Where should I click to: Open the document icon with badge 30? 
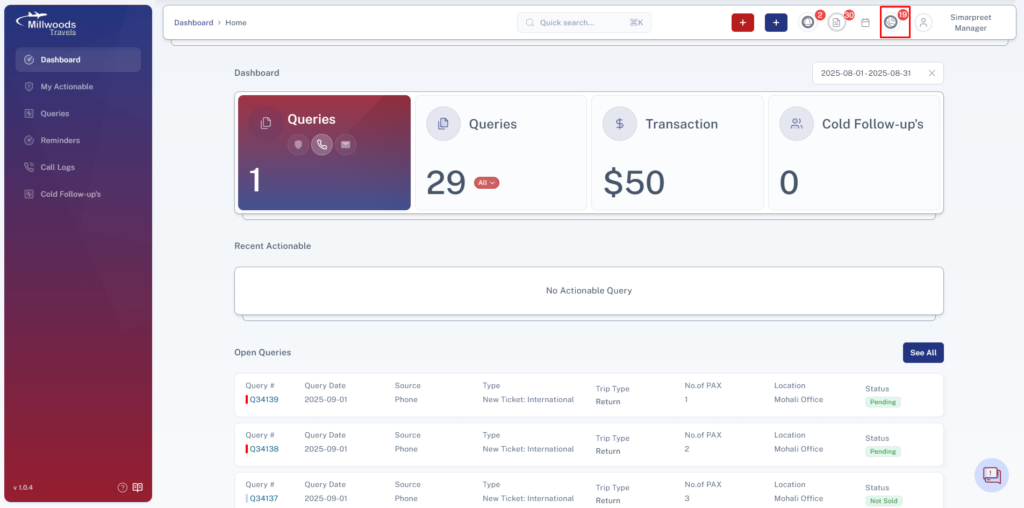[837, 22]
